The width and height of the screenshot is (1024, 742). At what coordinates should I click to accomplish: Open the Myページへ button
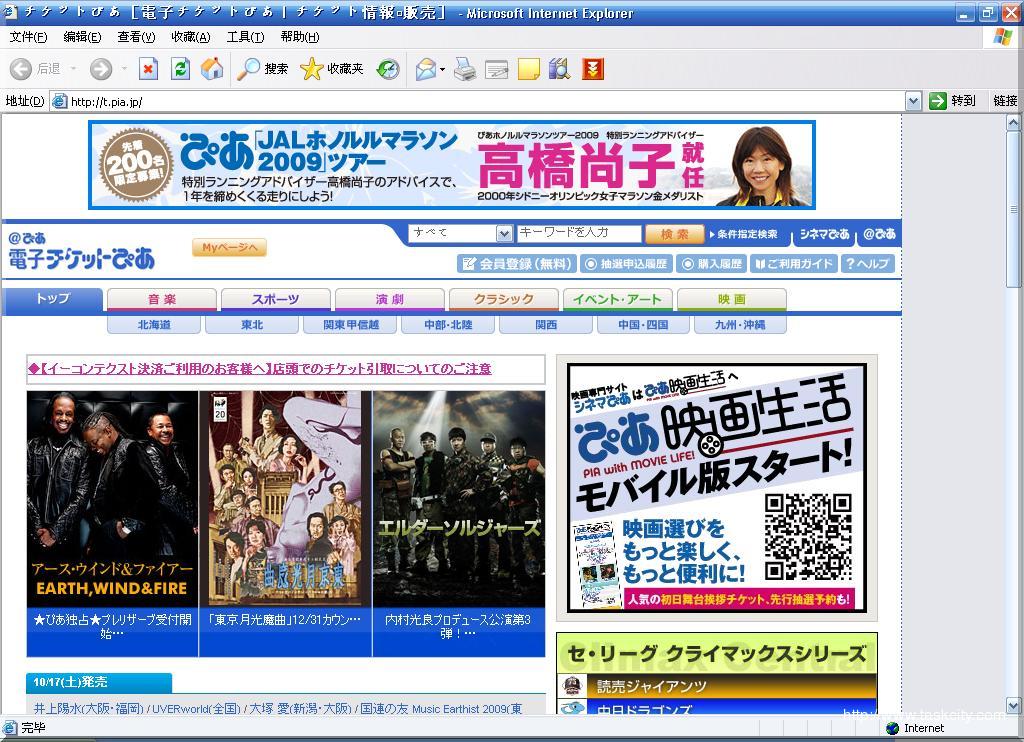[x=229, y=248]
